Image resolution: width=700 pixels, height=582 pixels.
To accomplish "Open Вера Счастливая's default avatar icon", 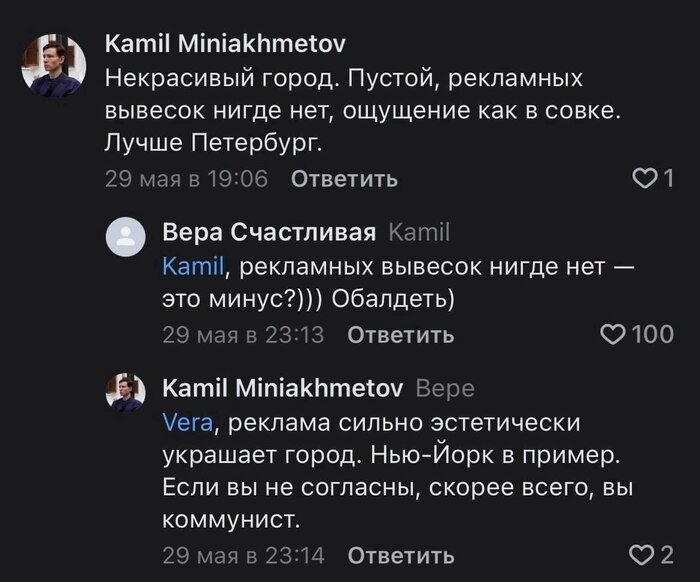I will pyautogui.click(x=125, y=237).
